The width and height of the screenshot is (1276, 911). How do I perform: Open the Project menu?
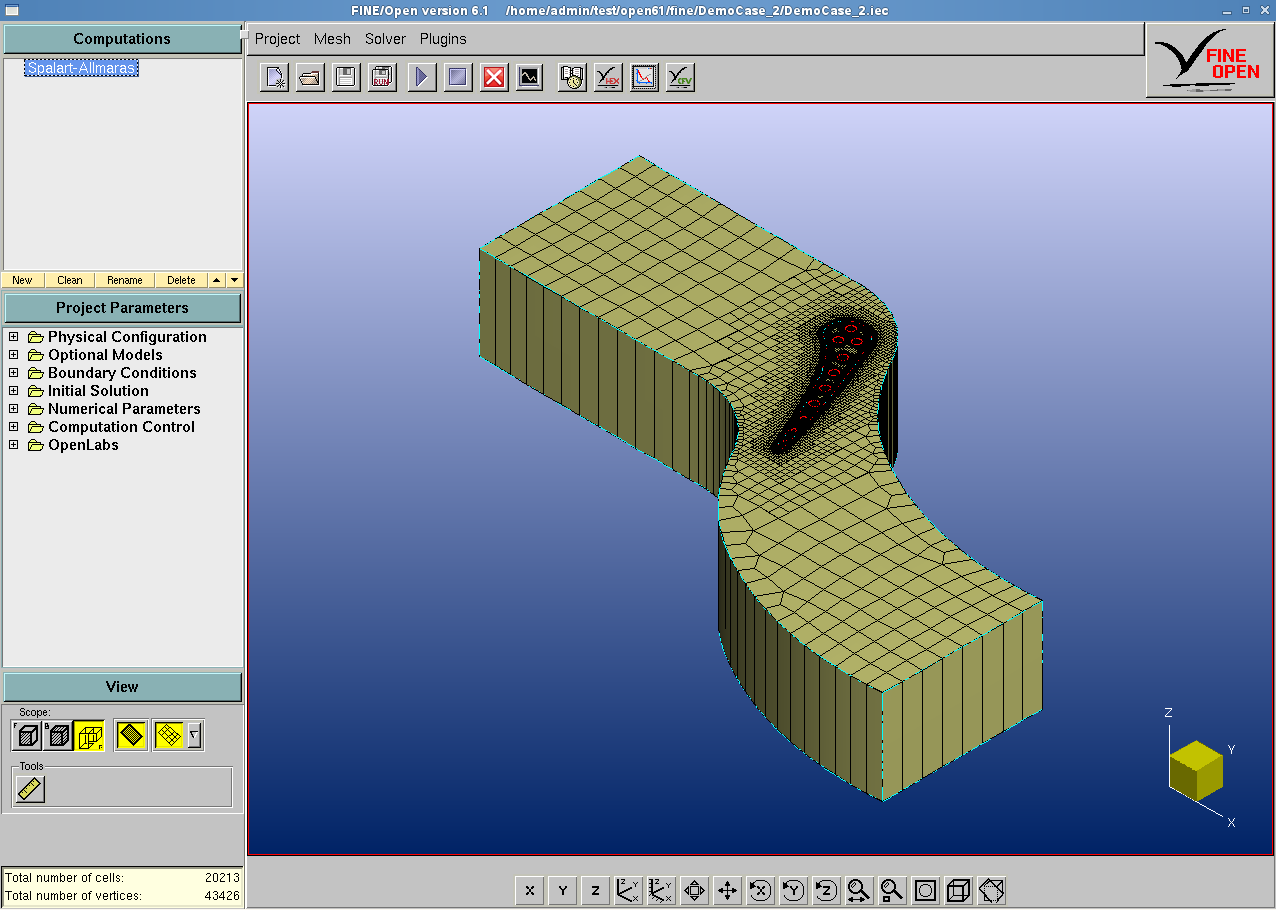(x=277, y=39)
